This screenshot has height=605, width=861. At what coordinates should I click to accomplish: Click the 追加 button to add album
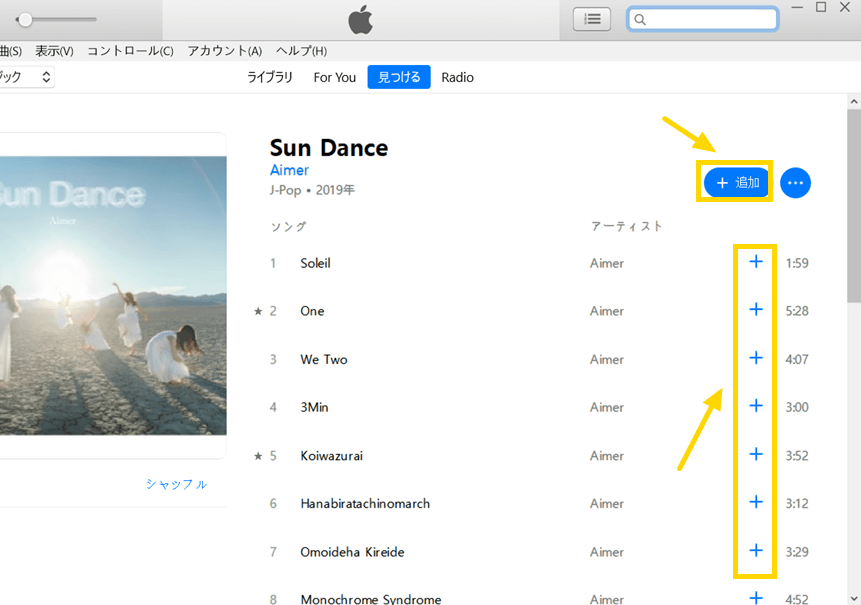click(736, 182)
